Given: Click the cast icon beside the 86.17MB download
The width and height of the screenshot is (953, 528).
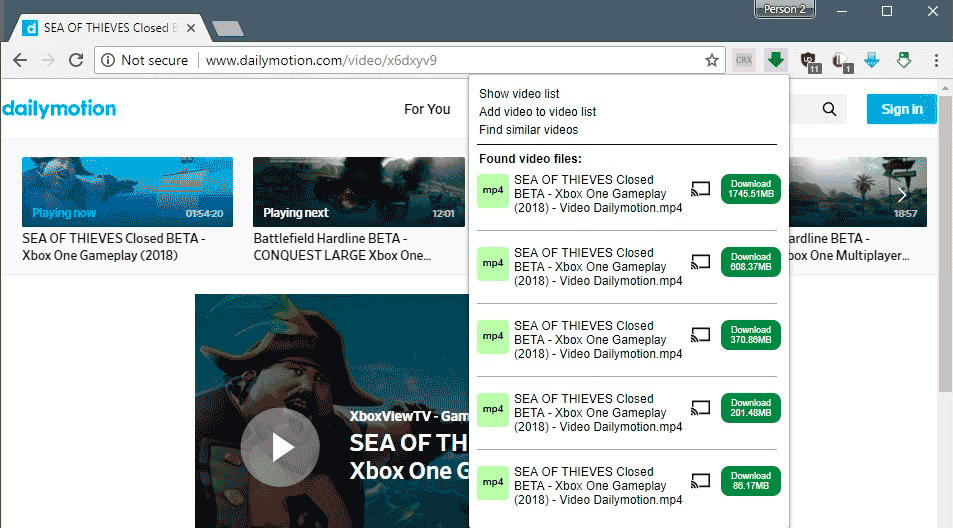Looking at the screenshot, I should [x=701, y=481].
